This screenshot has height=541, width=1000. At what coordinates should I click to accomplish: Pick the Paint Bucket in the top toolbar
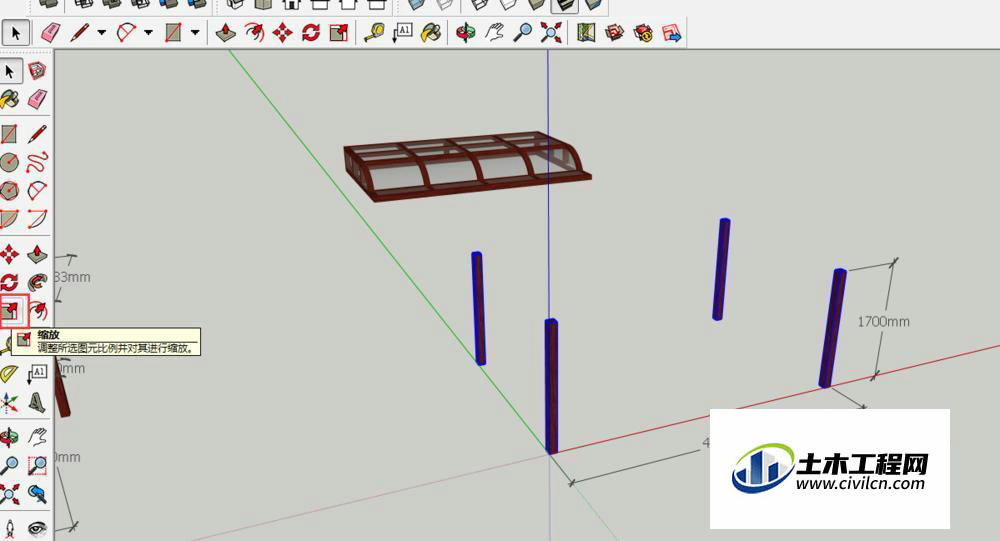tap(432, 33)
